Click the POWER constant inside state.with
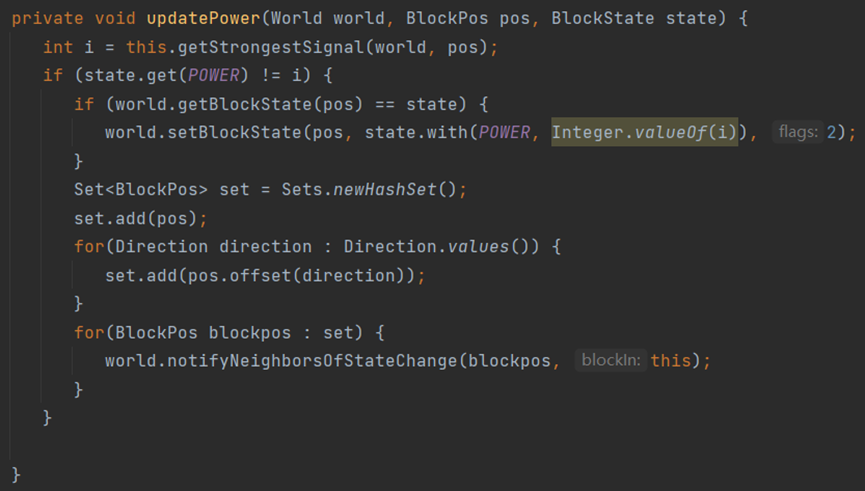The image size is (865, 491). (x=504, y=133)
